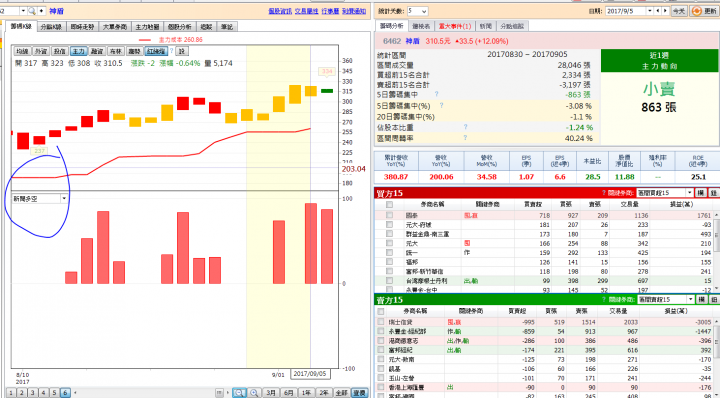The width and height of the screenshot is (720, 398).
Task: Click help icon next to 區間周轉率
Action: coord(465,138)
